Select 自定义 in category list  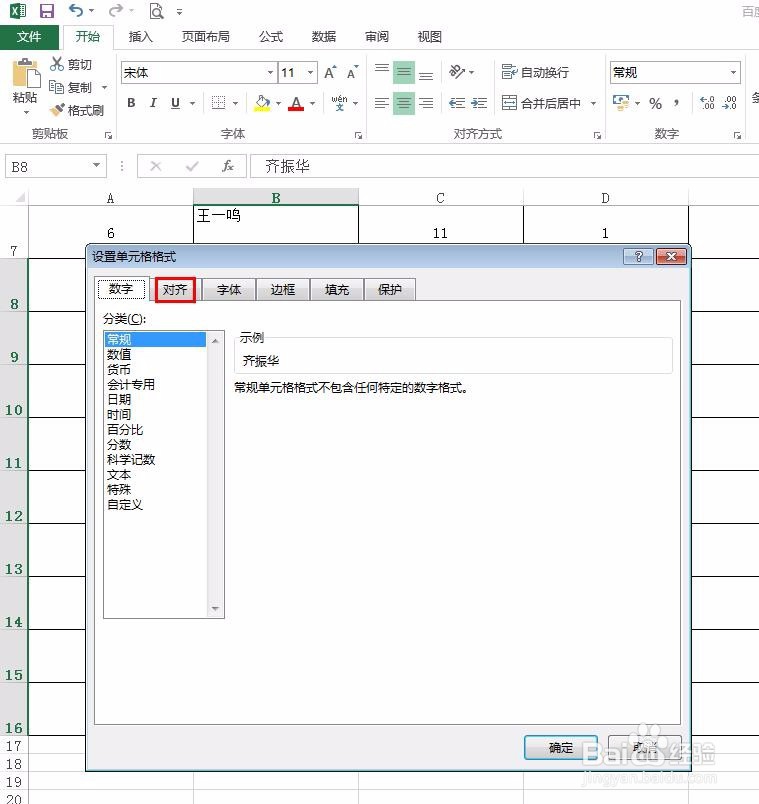click(x=125, y=505)
